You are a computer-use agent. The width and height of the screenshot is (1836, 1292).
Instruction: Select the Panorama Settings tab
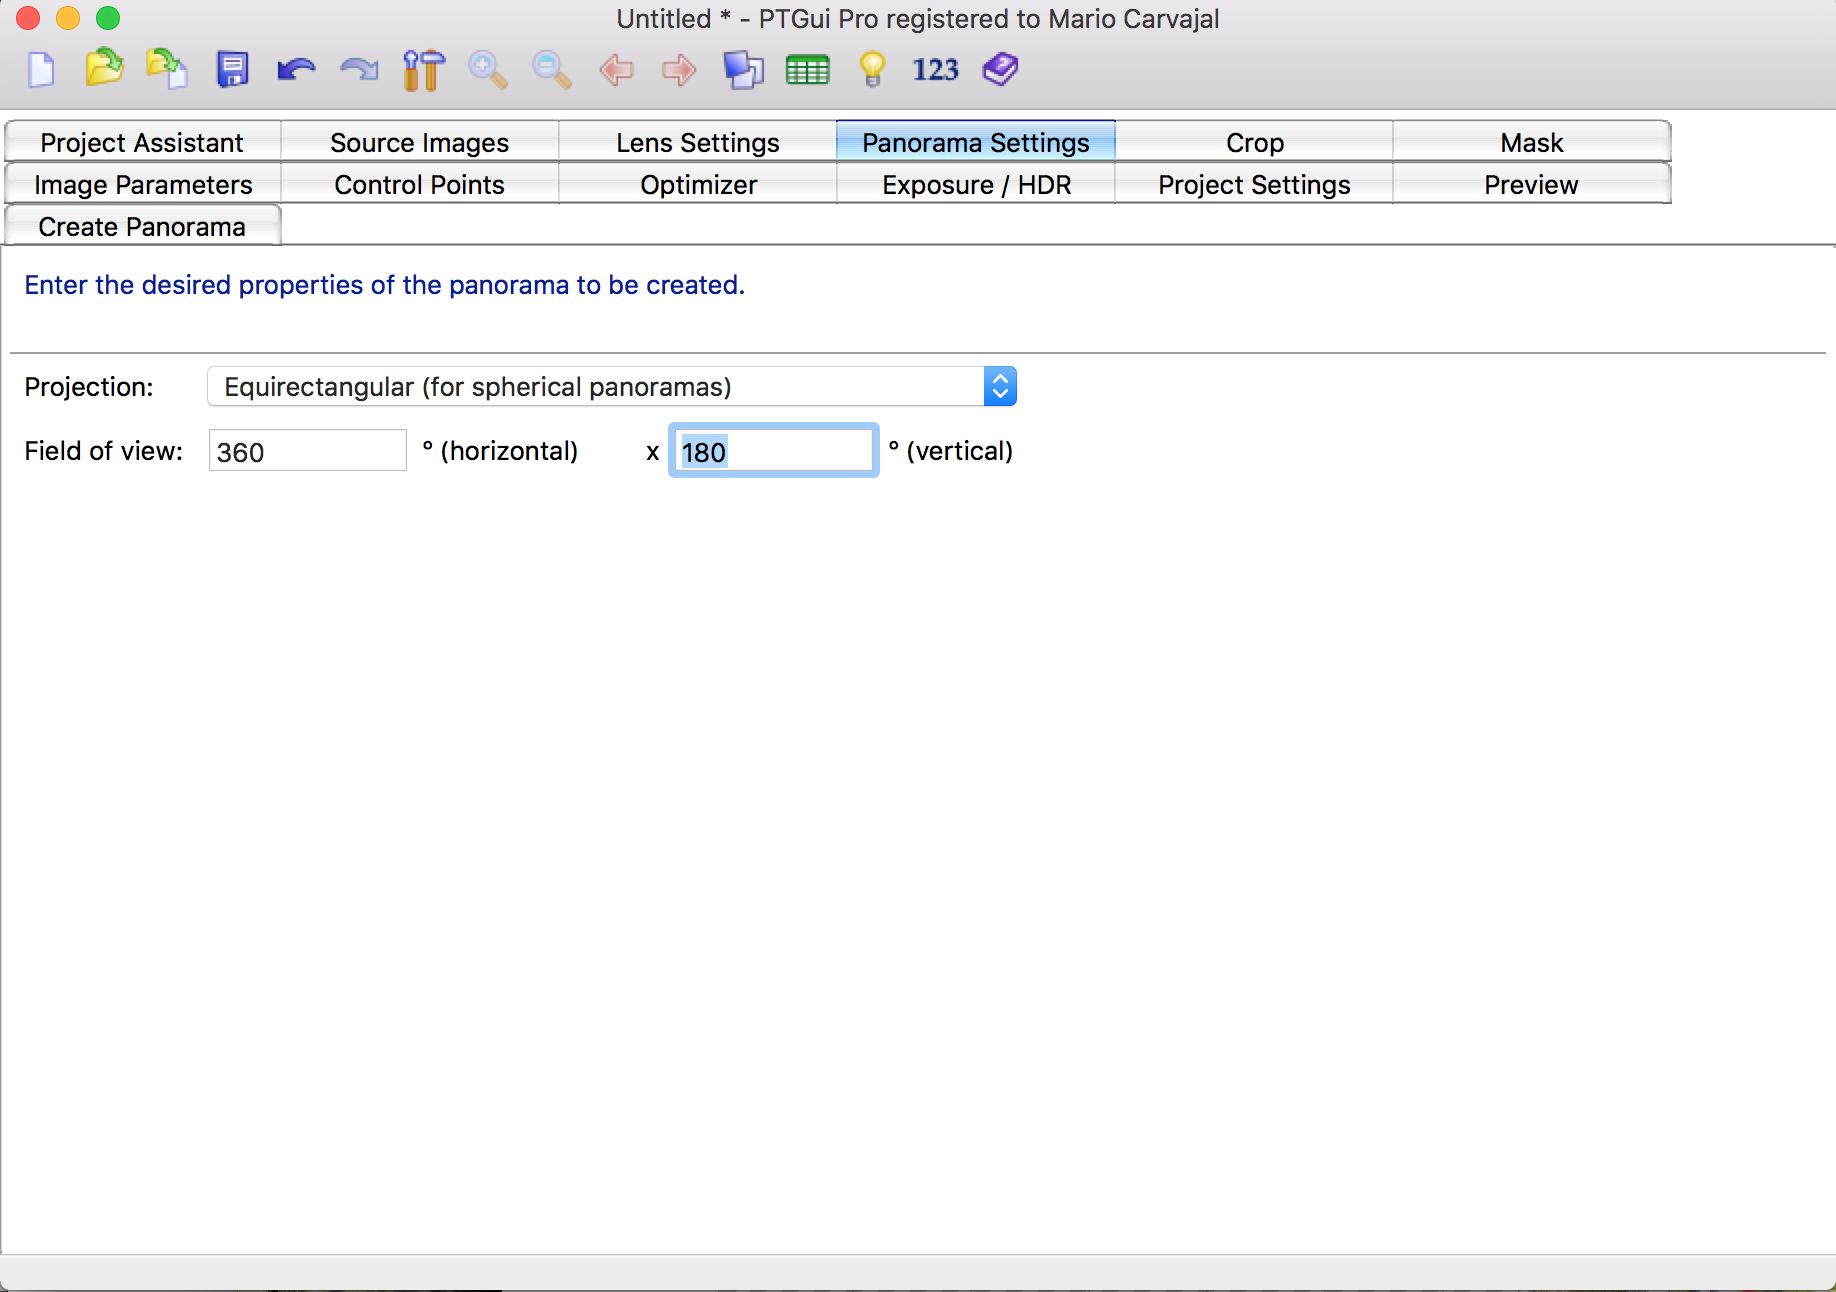click(x=975, y=142)
